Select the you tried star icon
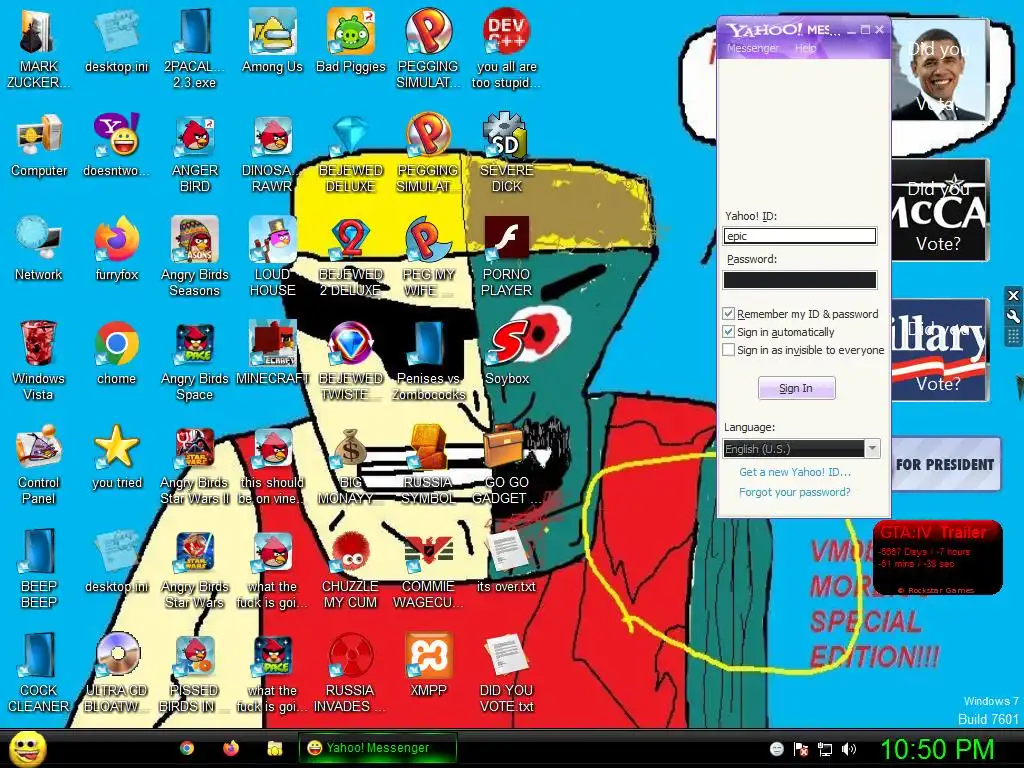 [117, 457]
